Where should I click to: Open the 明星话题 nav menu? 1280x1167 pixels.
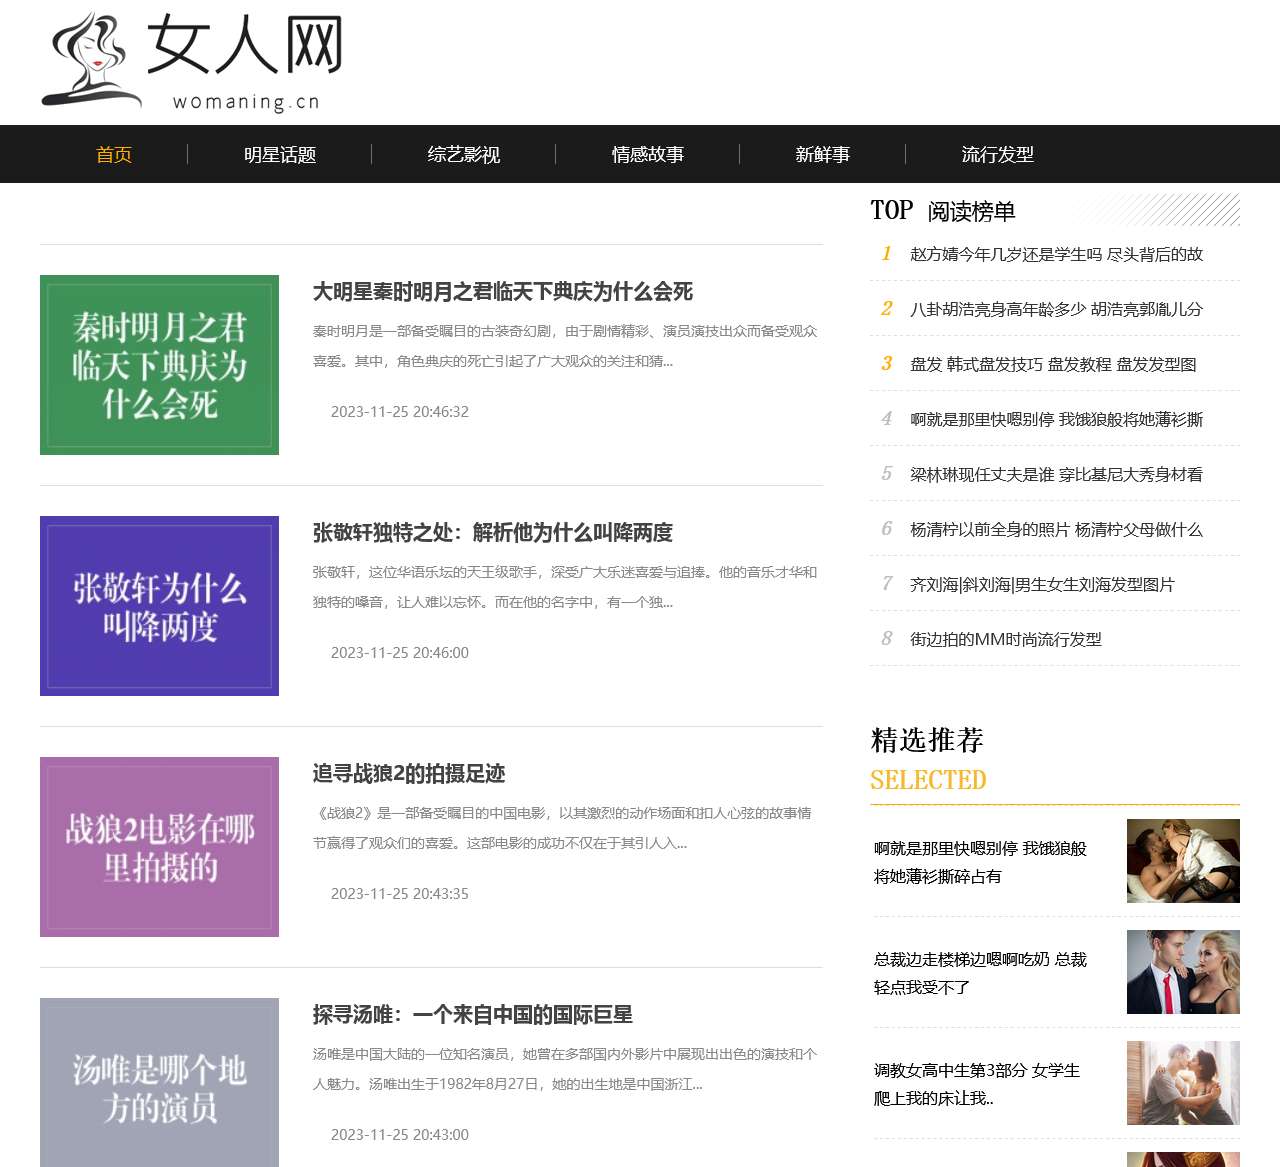coord(280,154)
